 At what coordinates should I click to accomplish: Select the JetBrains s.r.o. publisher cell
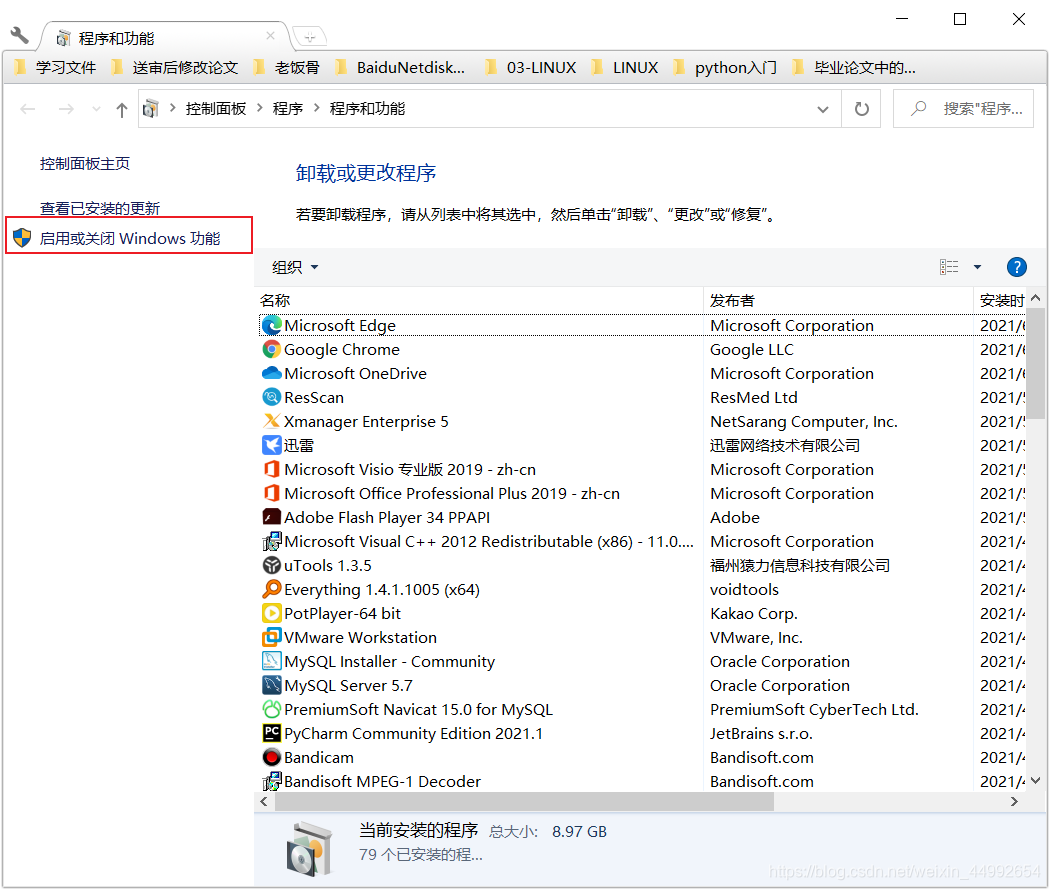761,733
